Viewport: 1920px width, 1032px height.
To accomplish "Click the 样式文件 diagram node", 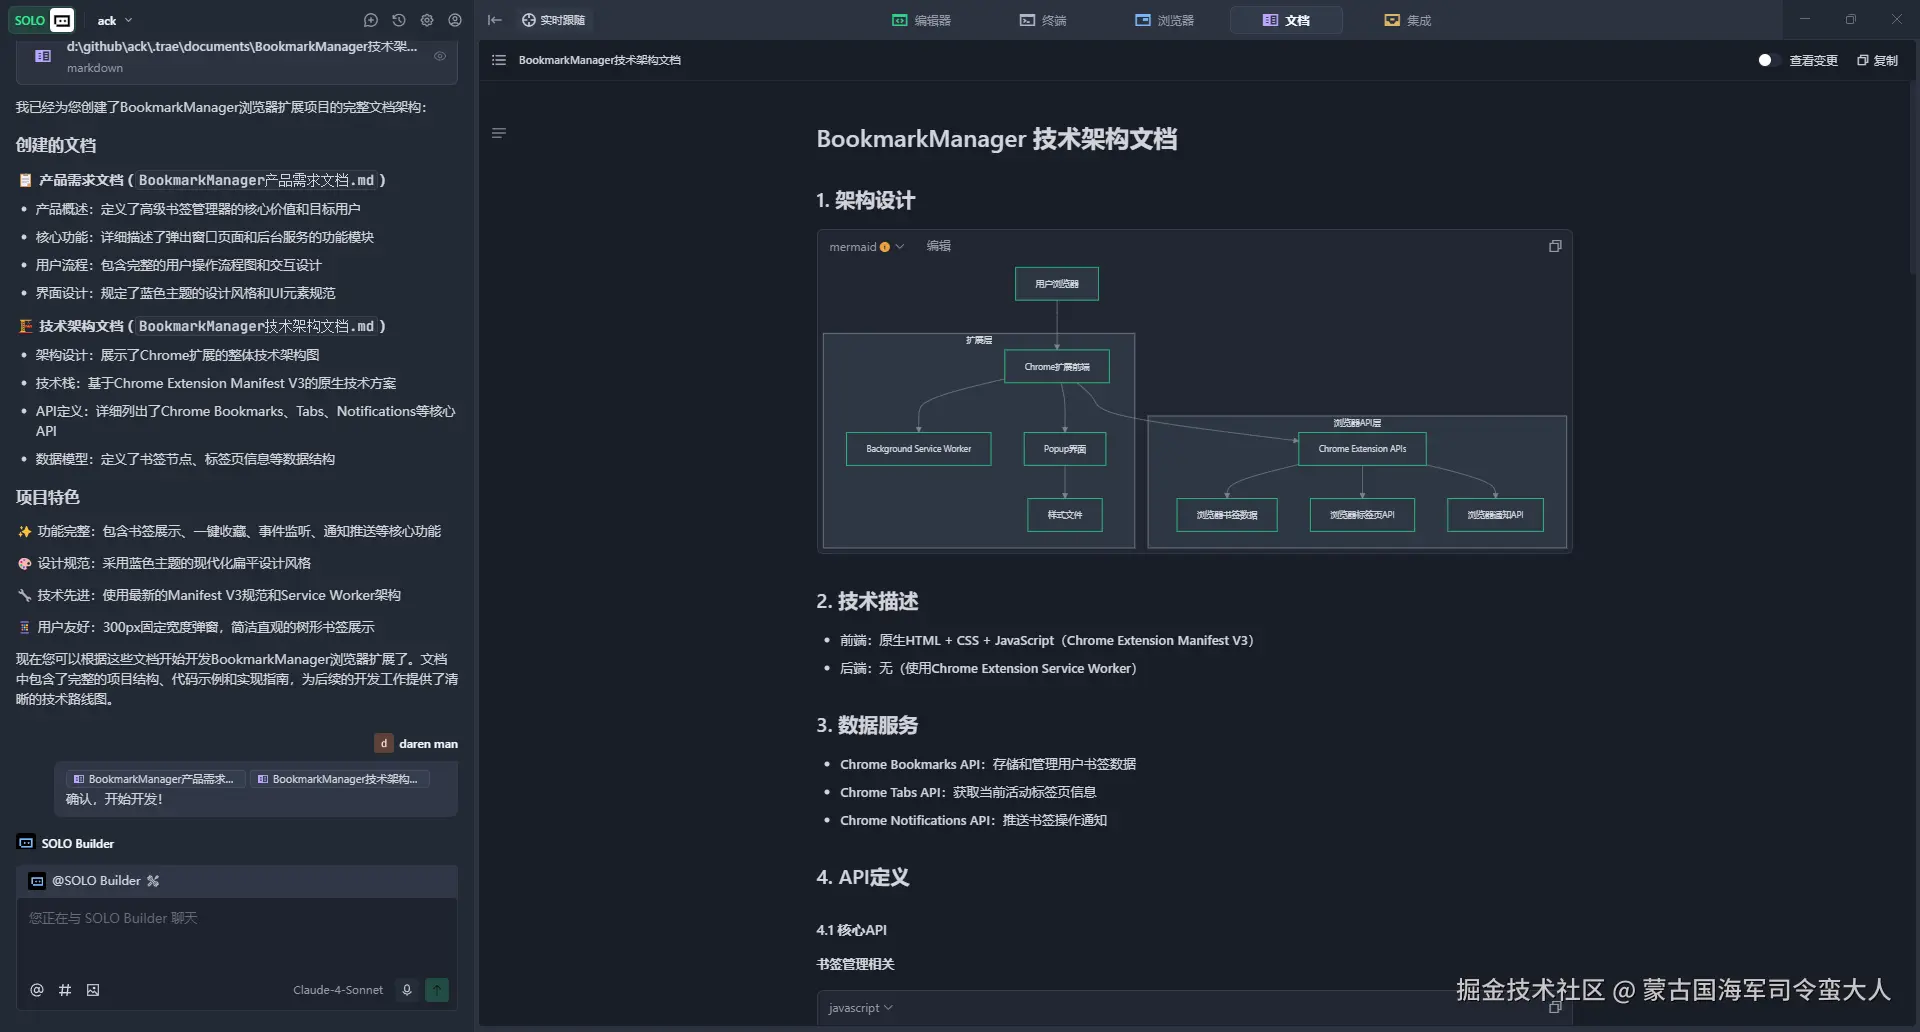I will click(1065, 515).
